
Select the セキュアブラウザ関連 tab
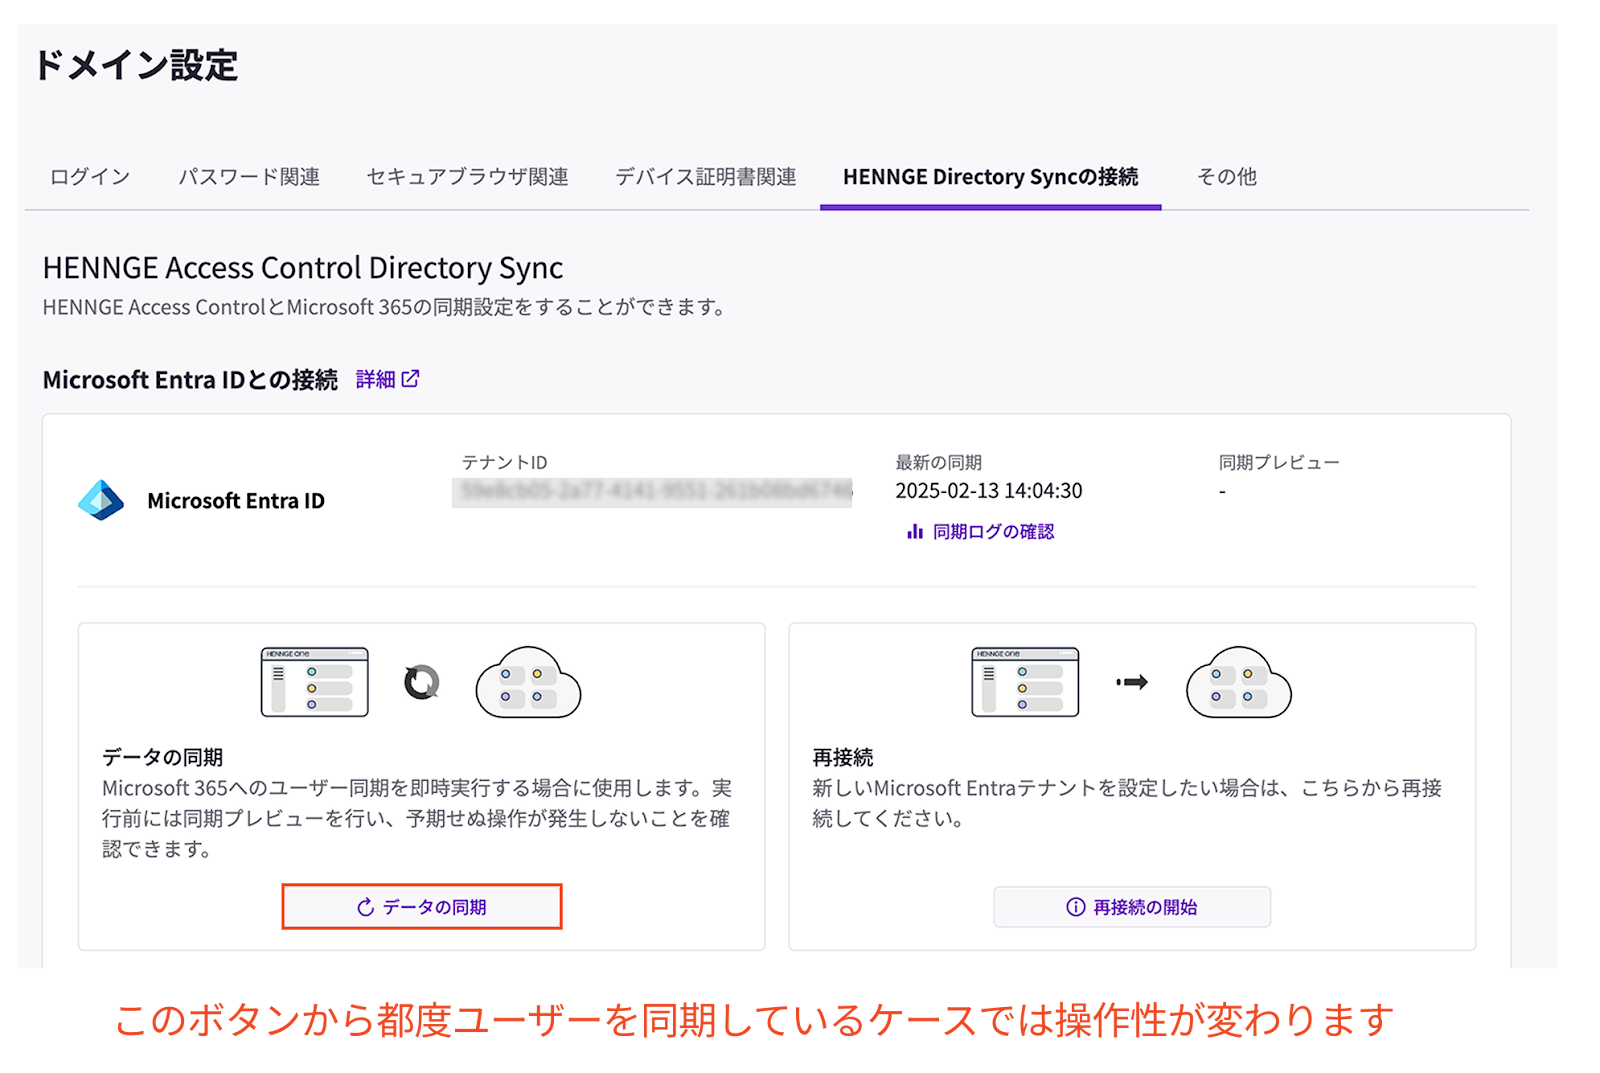[467, 177]
